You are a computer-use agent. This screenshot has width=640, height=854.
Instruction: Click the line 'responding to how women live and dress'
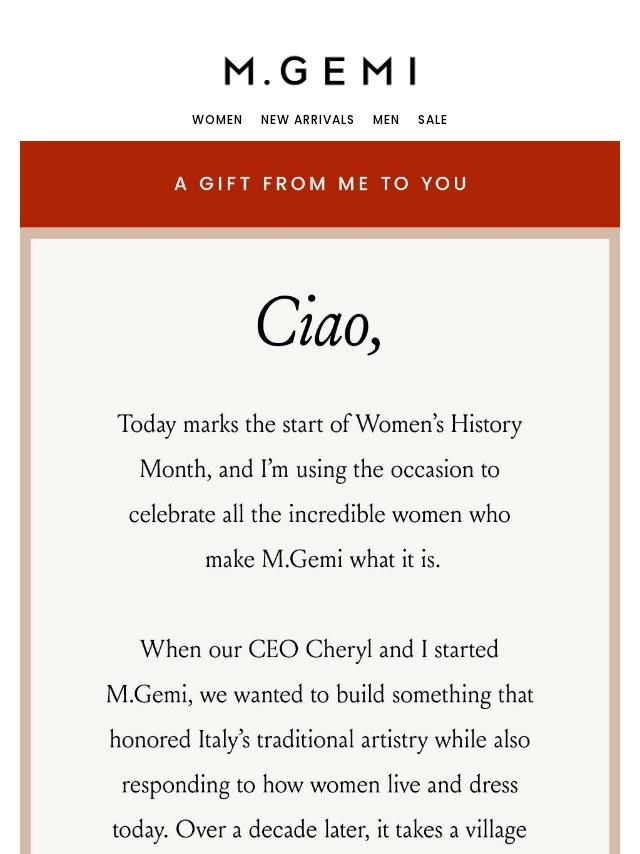coord(319,785)
